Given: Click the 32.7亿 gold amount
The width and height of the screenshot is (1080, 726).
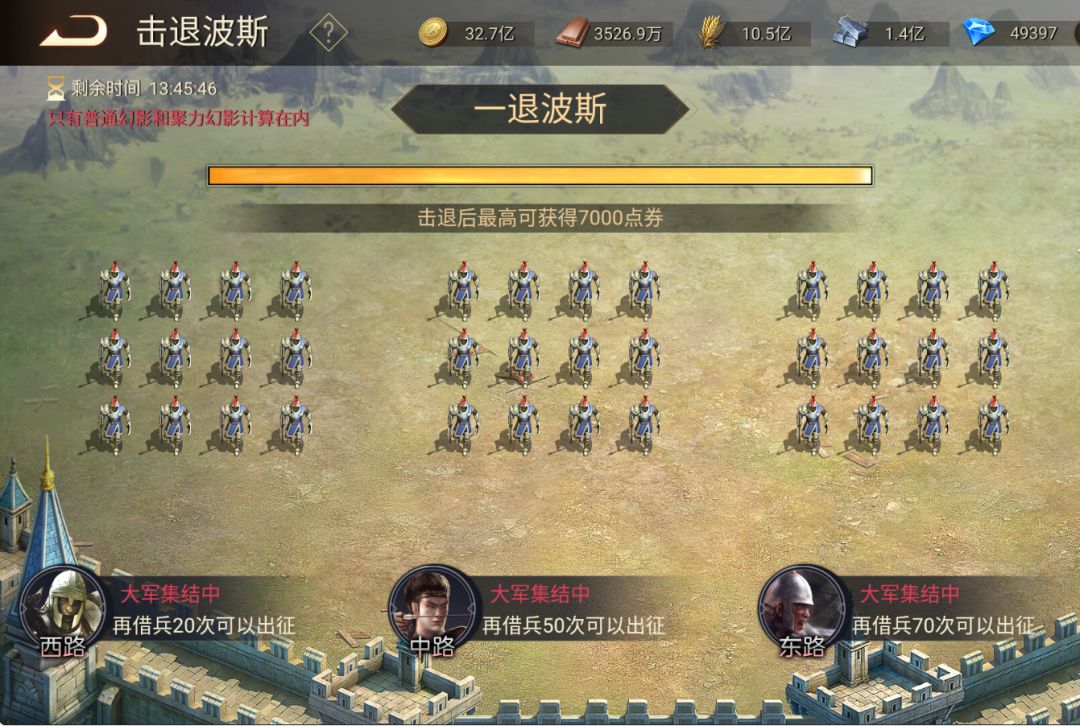Looking at the screenshot, I should (x=489, y=33).
